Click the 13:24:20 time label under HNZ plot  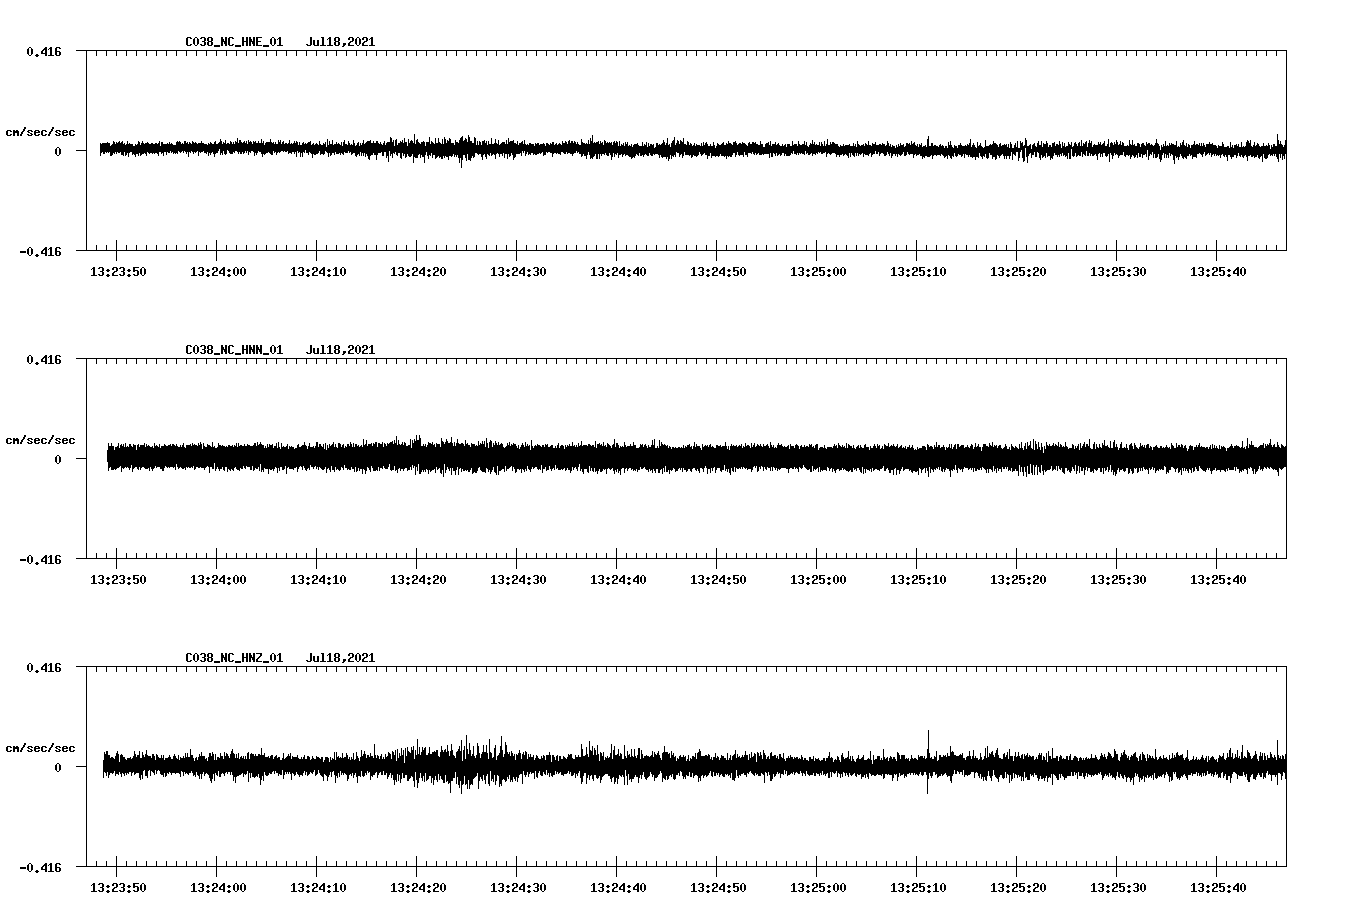(418, 888)
